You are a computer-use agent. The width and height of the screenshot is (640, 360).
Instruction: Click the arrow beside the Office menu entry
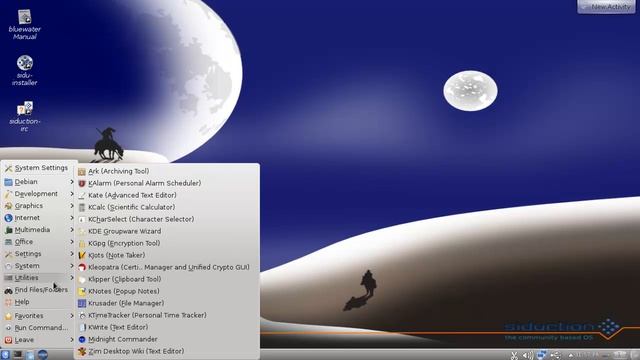coord(72,242)
